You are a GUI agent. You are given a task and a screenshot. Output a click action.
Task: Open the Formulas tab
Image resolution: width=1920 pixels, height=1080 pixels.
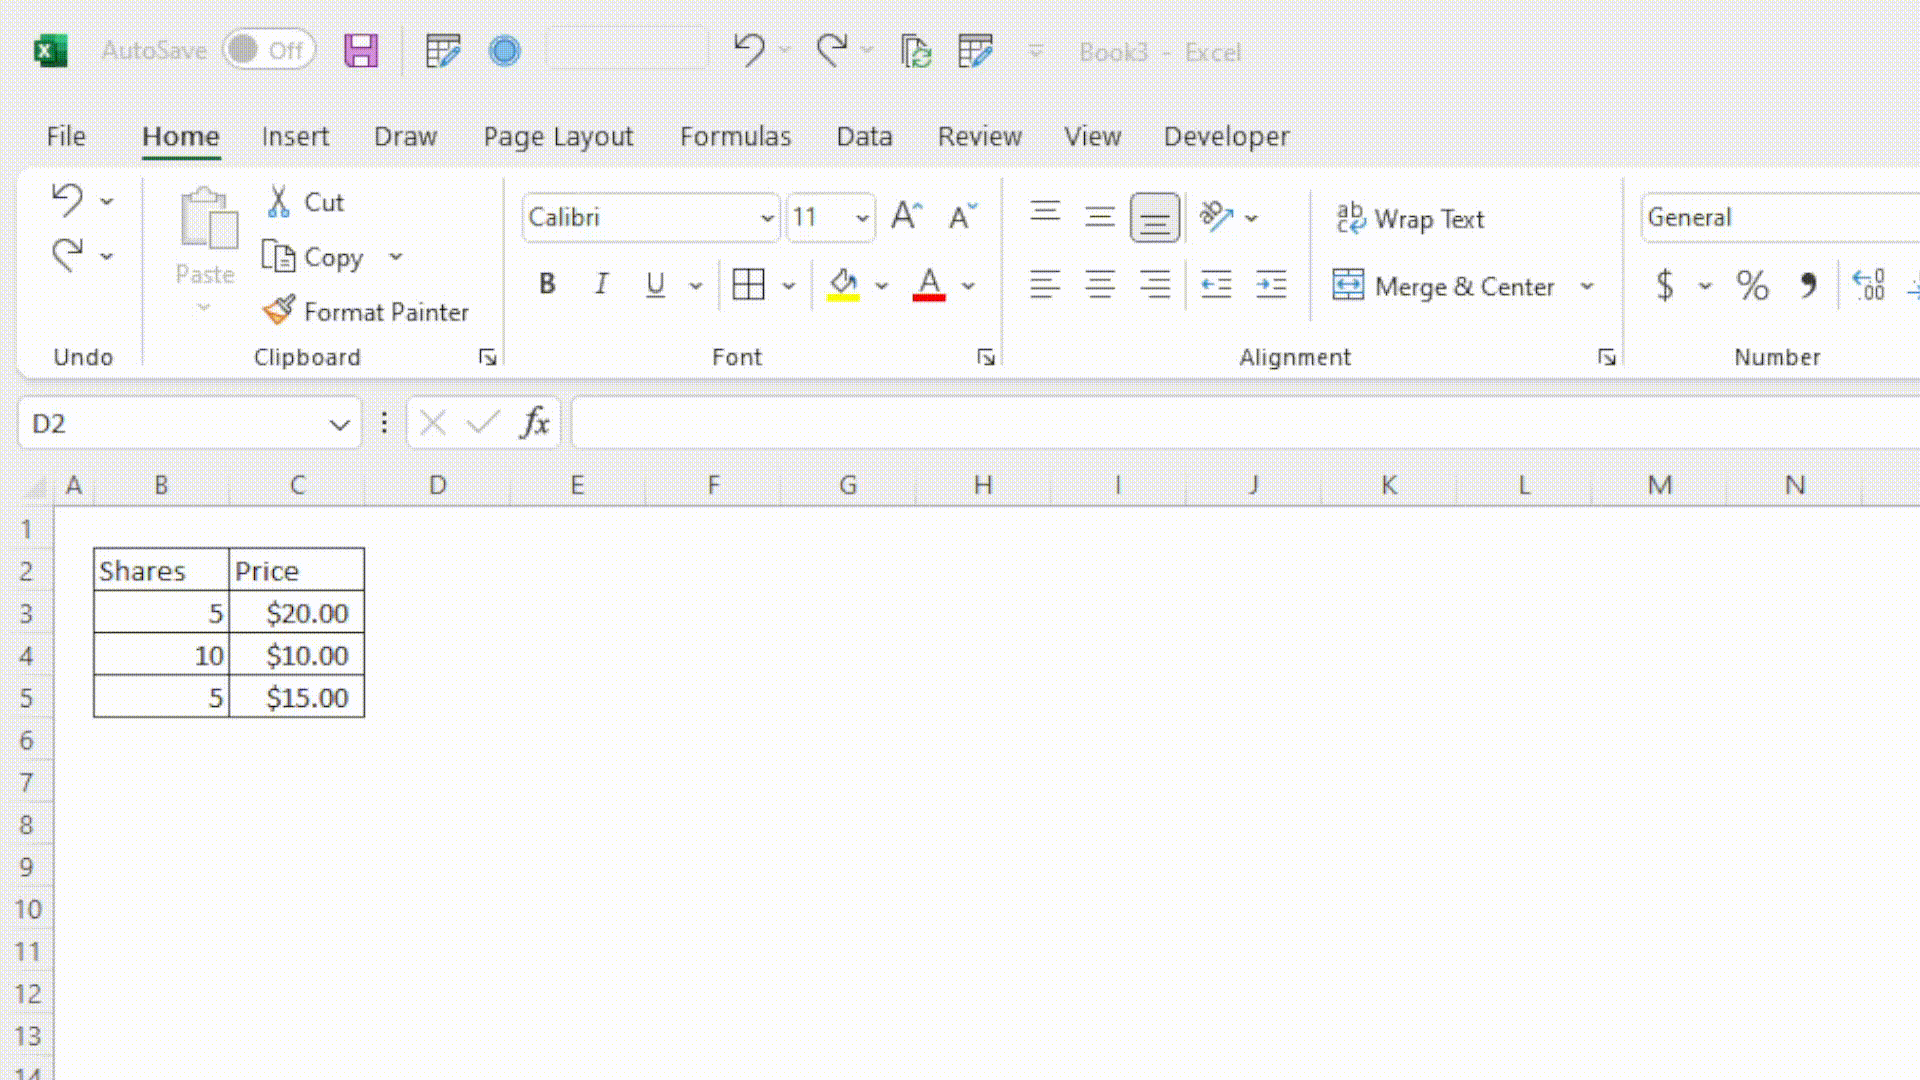coord(735,136)
